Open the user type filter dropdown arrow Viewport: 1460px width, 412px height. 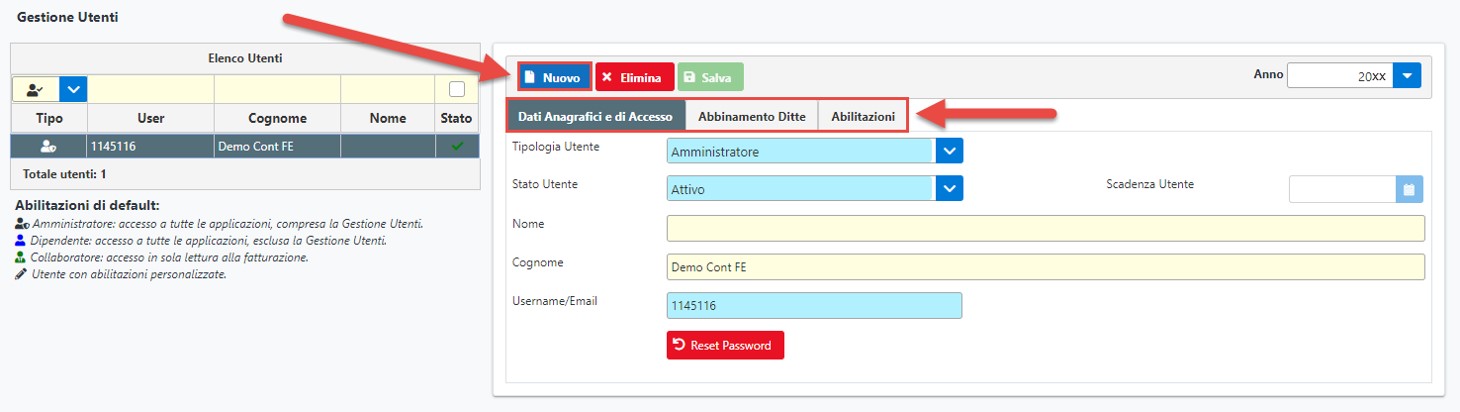click(74, 90)
